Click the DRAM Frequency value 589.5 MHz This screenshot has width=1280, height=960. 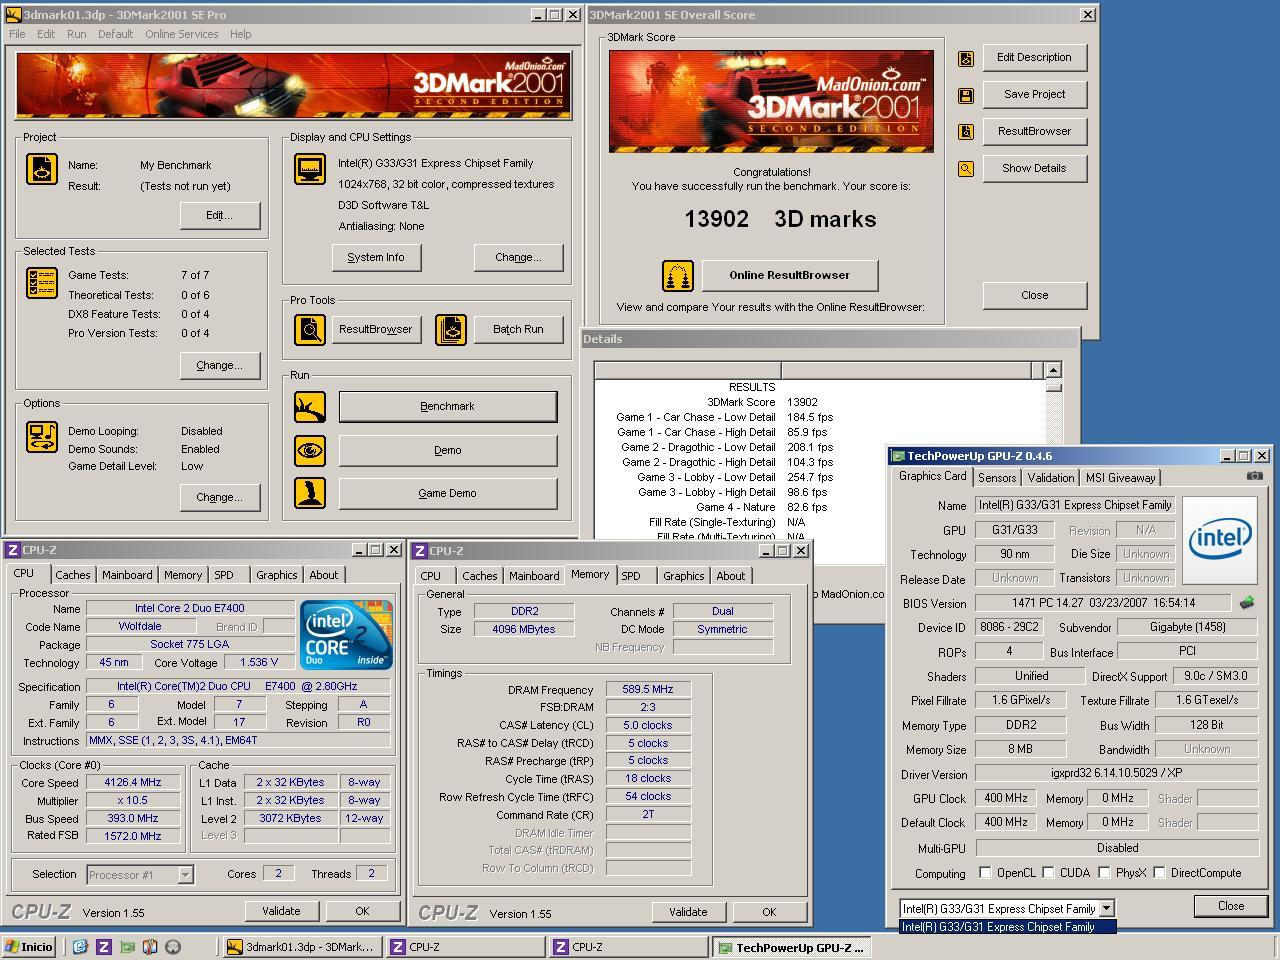648,690
